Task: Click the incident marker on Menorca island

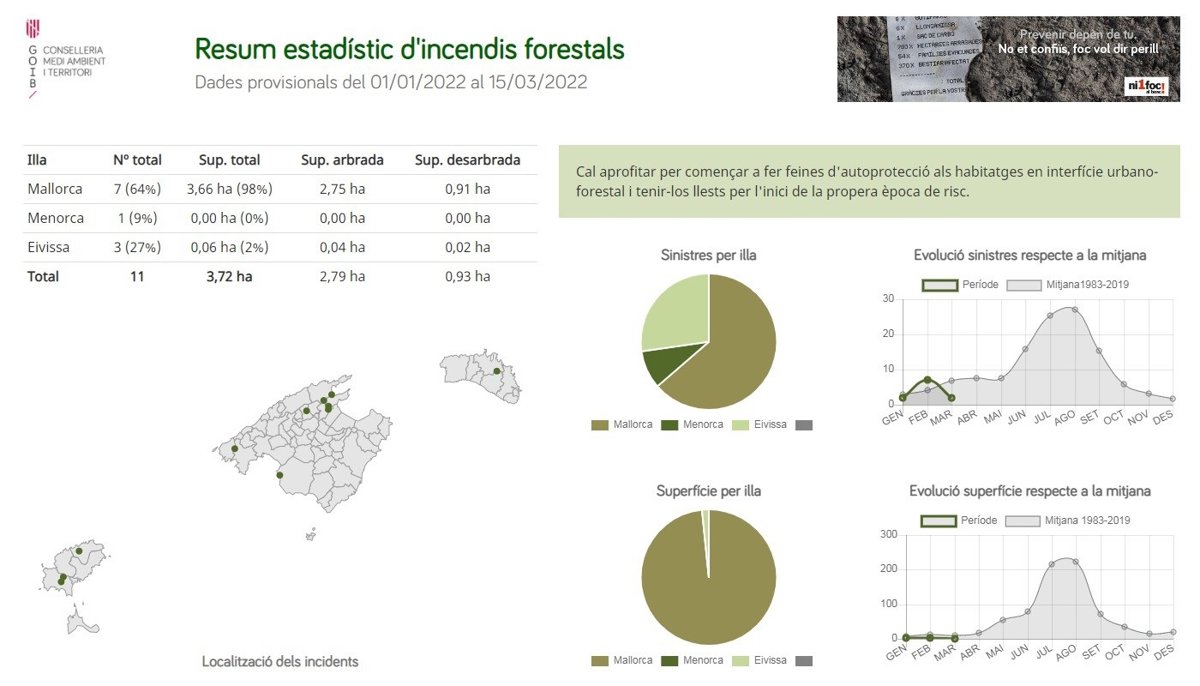Action: click(496, 372)
